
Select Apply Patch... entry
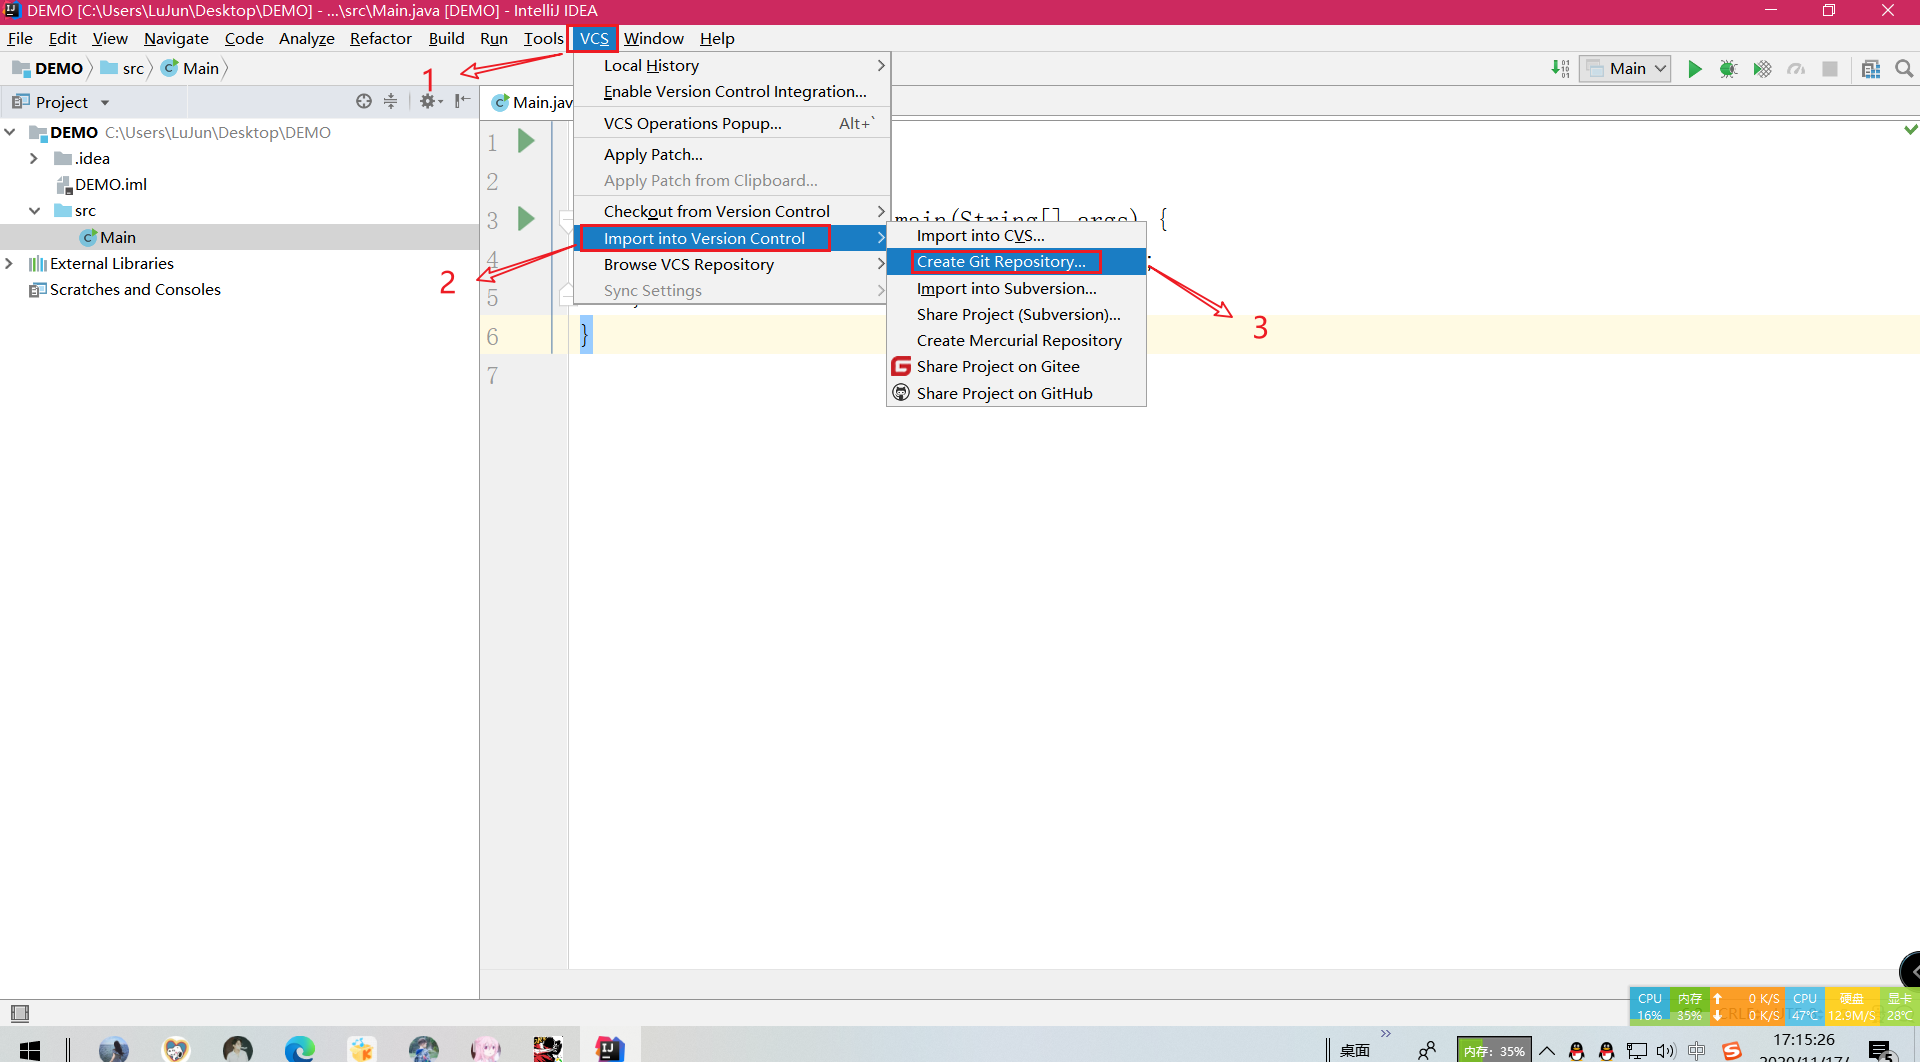(732, 154)
